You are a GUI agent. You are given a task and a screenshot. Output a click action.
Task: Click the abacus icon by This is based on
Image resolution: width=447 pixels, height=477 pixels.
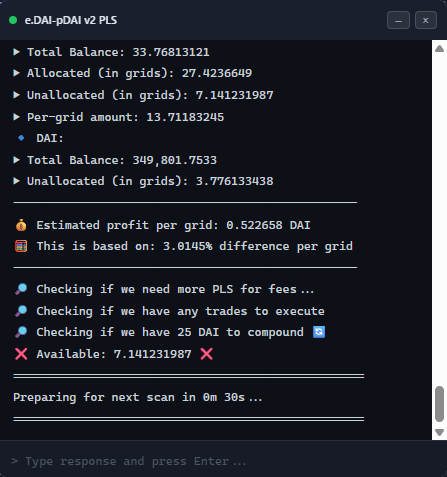[21, 247]
